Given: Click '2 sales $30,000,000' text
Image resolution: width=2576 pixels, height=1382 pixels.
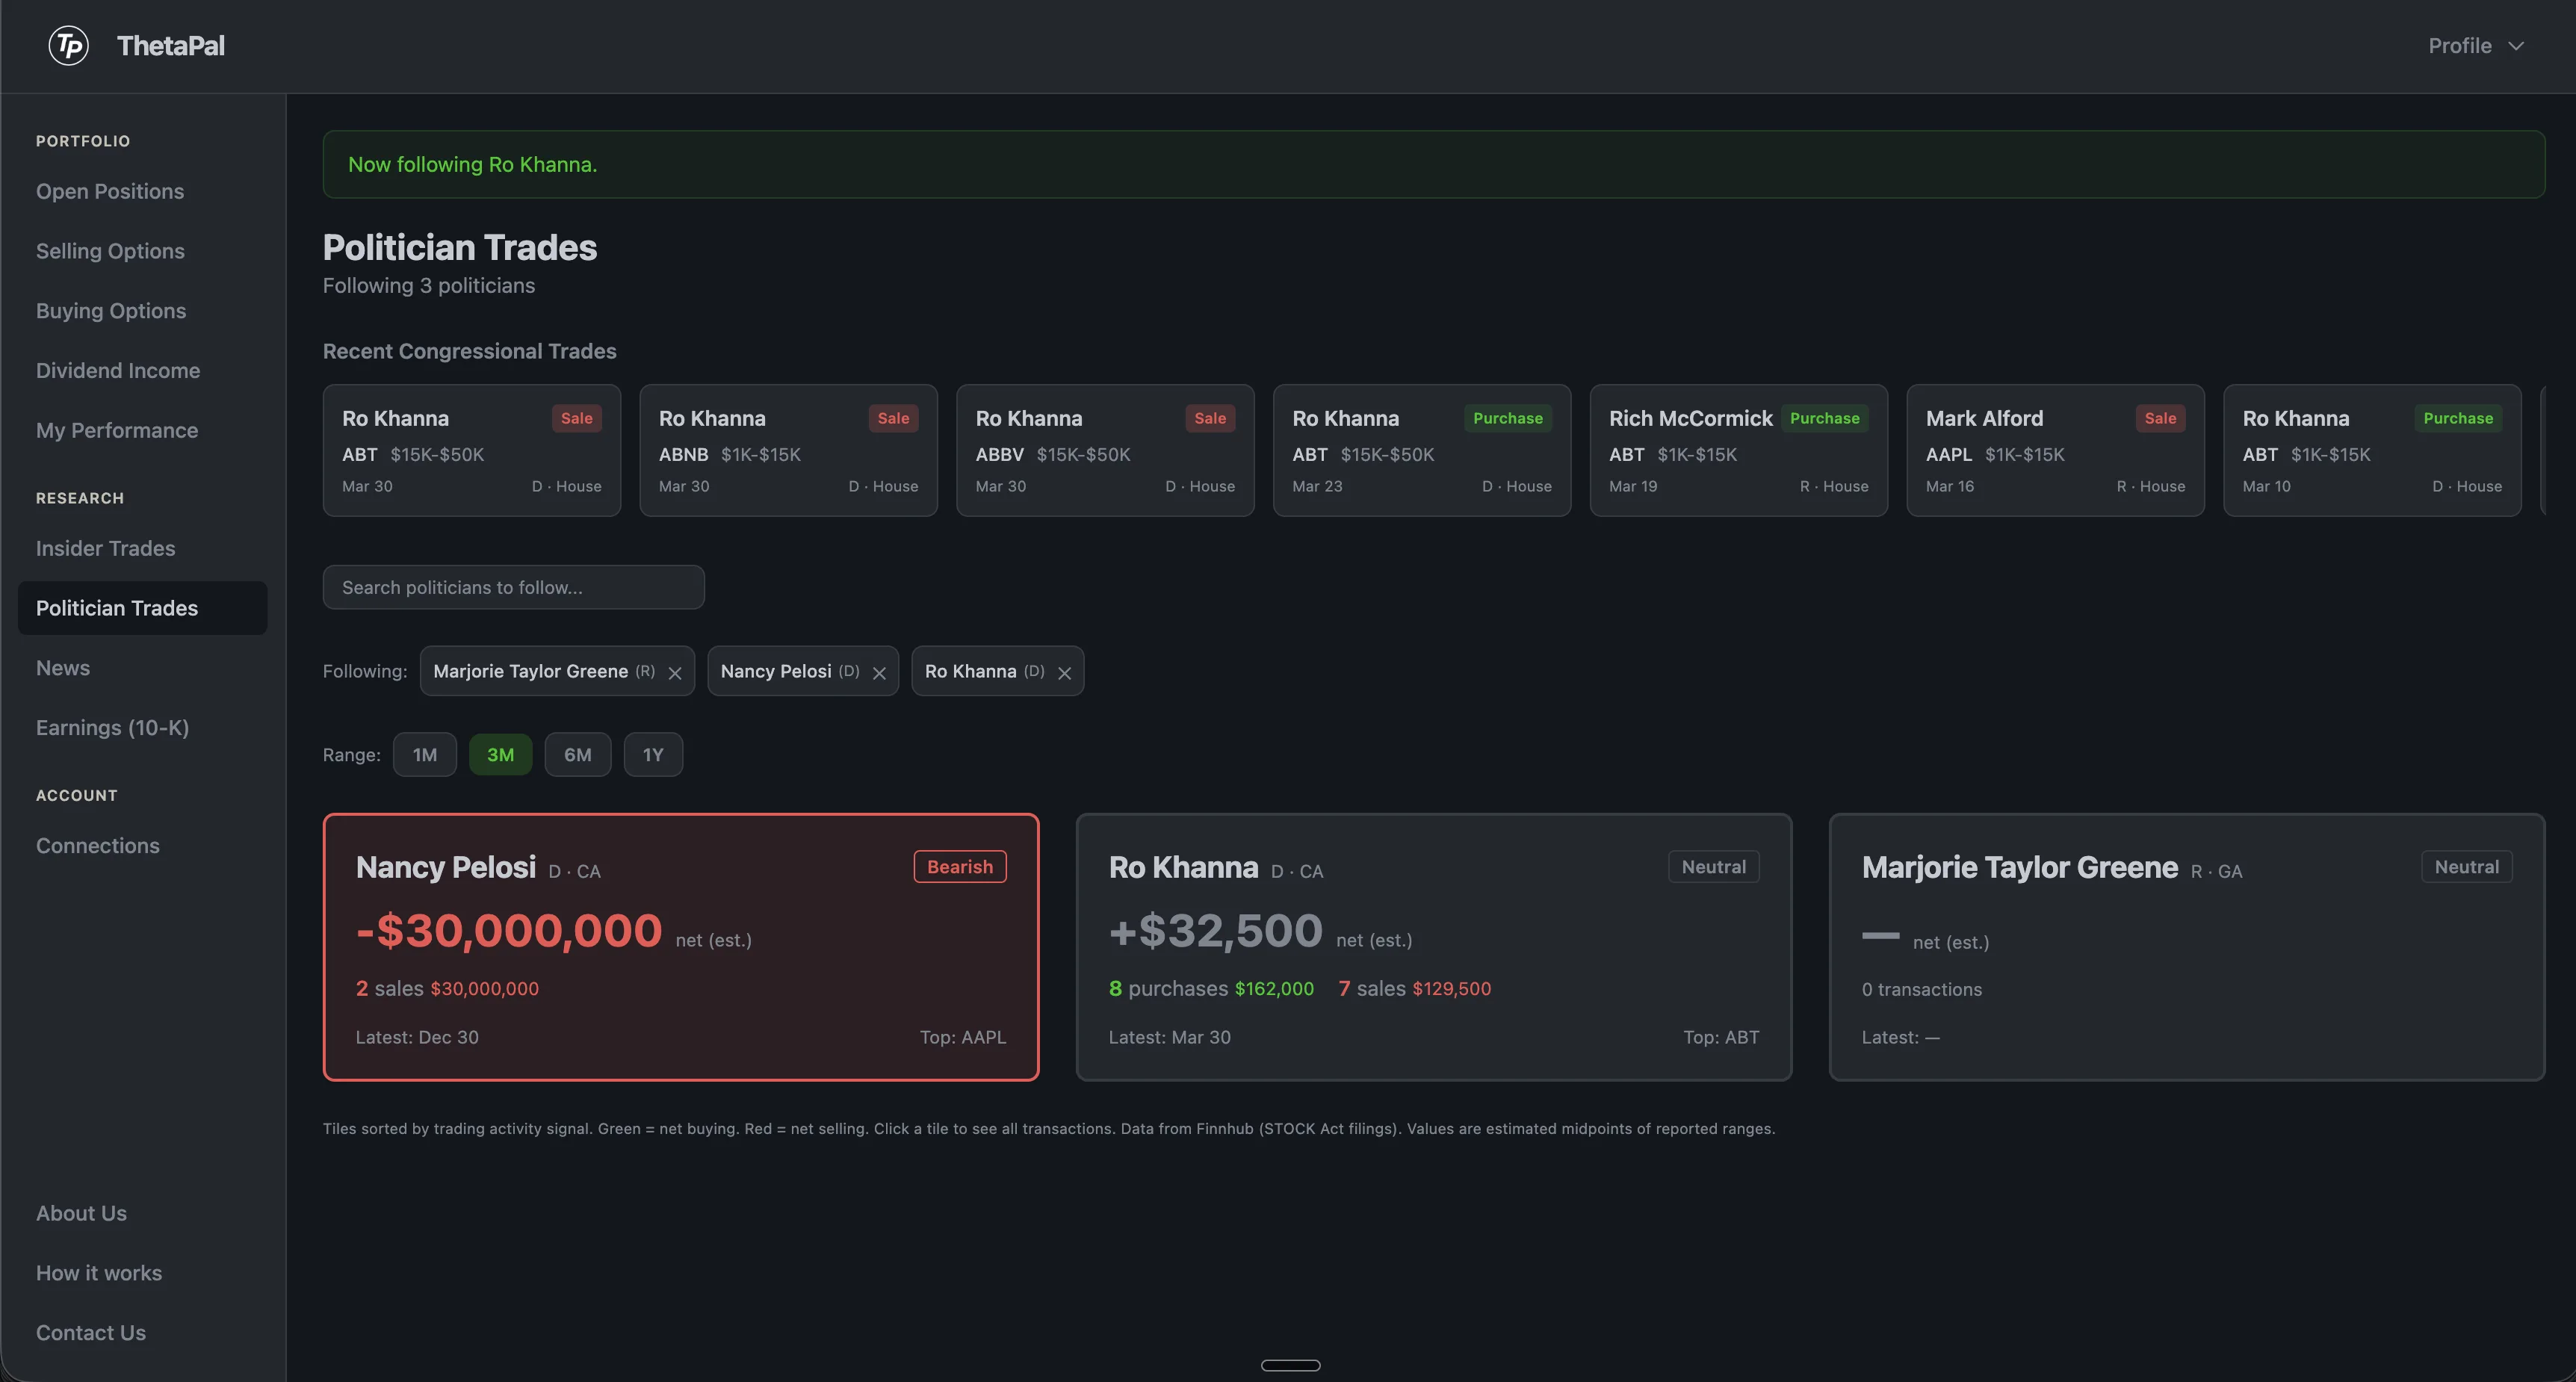Looking at the screenshot, I should click(447, 988).
